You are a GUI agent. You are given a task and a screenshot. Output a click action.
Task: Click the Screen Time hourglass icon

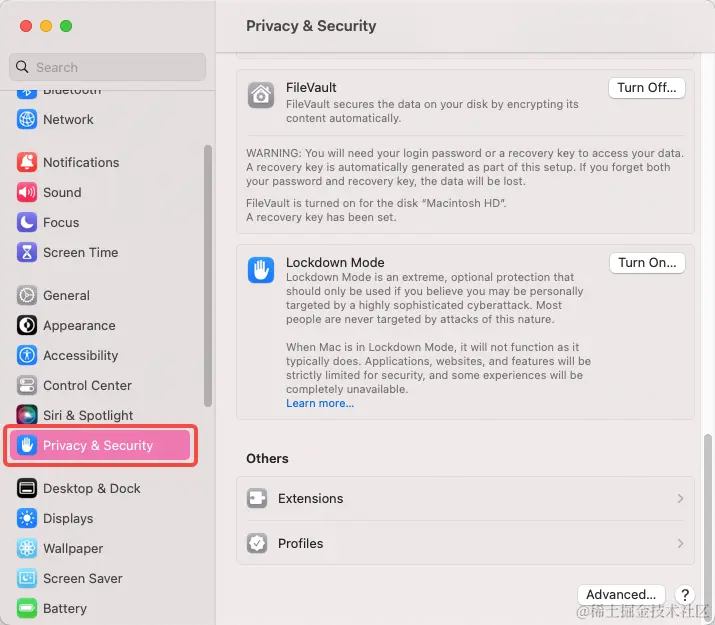pos(27,252)
